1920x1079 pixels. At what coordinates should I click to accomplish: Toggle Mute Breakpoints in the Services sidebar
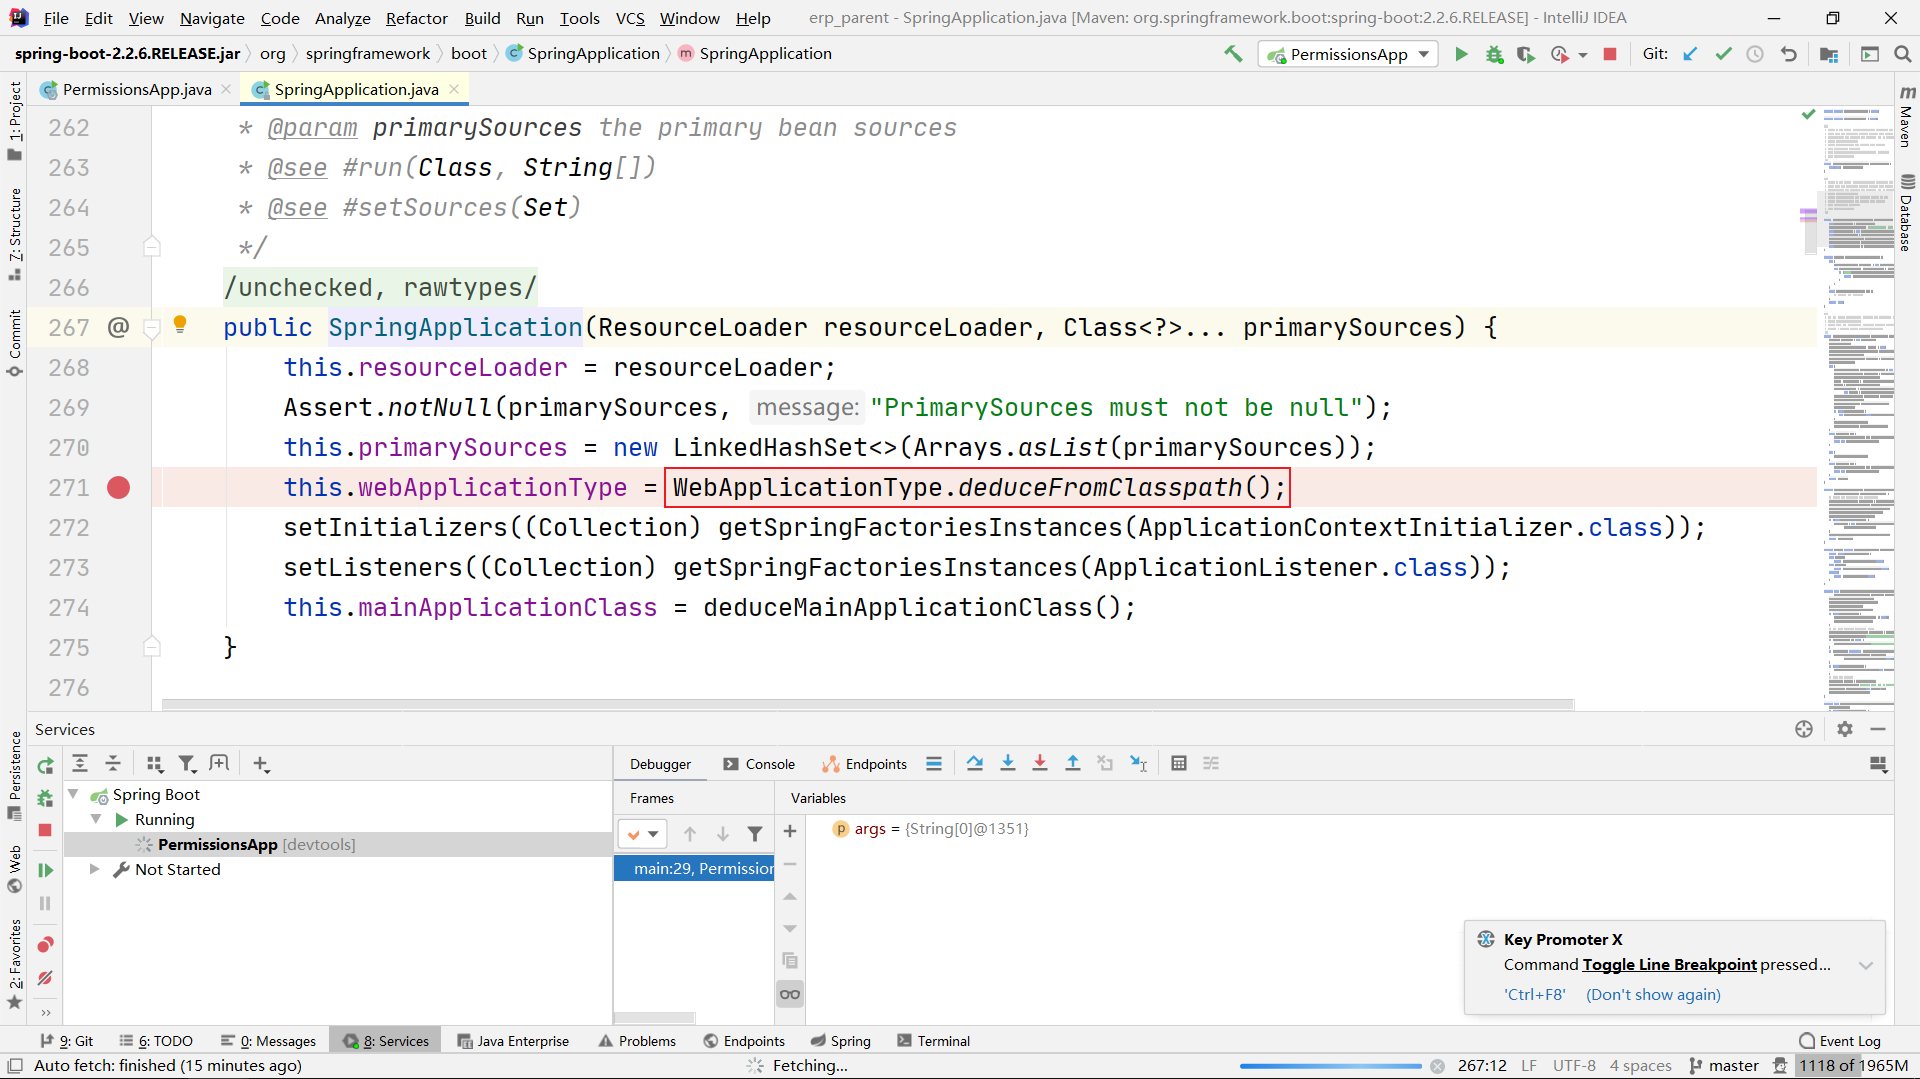click(x=45, y=978)
